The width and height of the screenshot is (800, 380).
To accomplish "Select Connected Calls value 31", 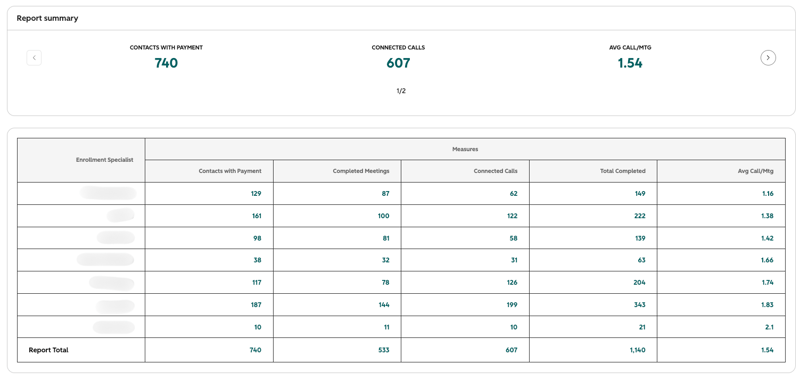I will [x=514, y=260].
